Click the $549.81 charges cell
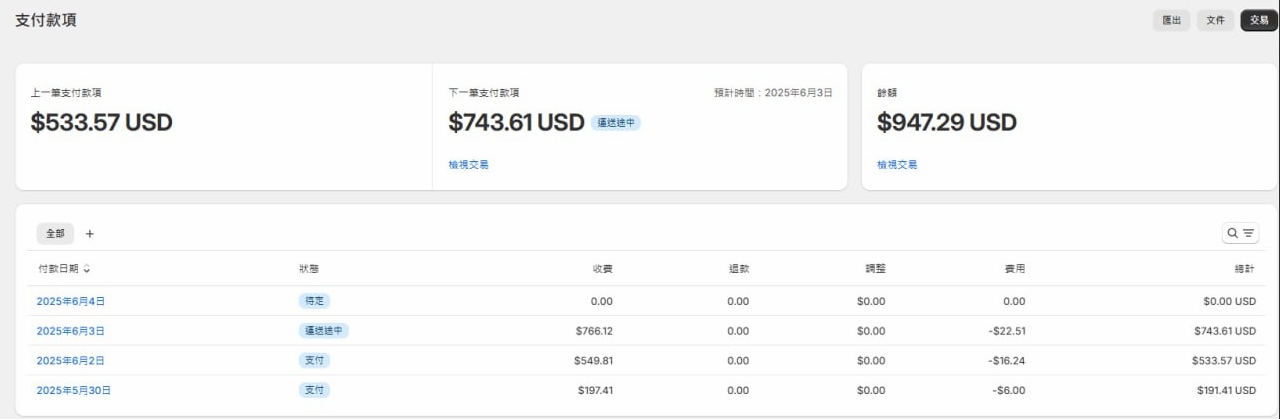The width and height of the screenshot is (1280, 419). pyautogui.click(x=594, y=360)
